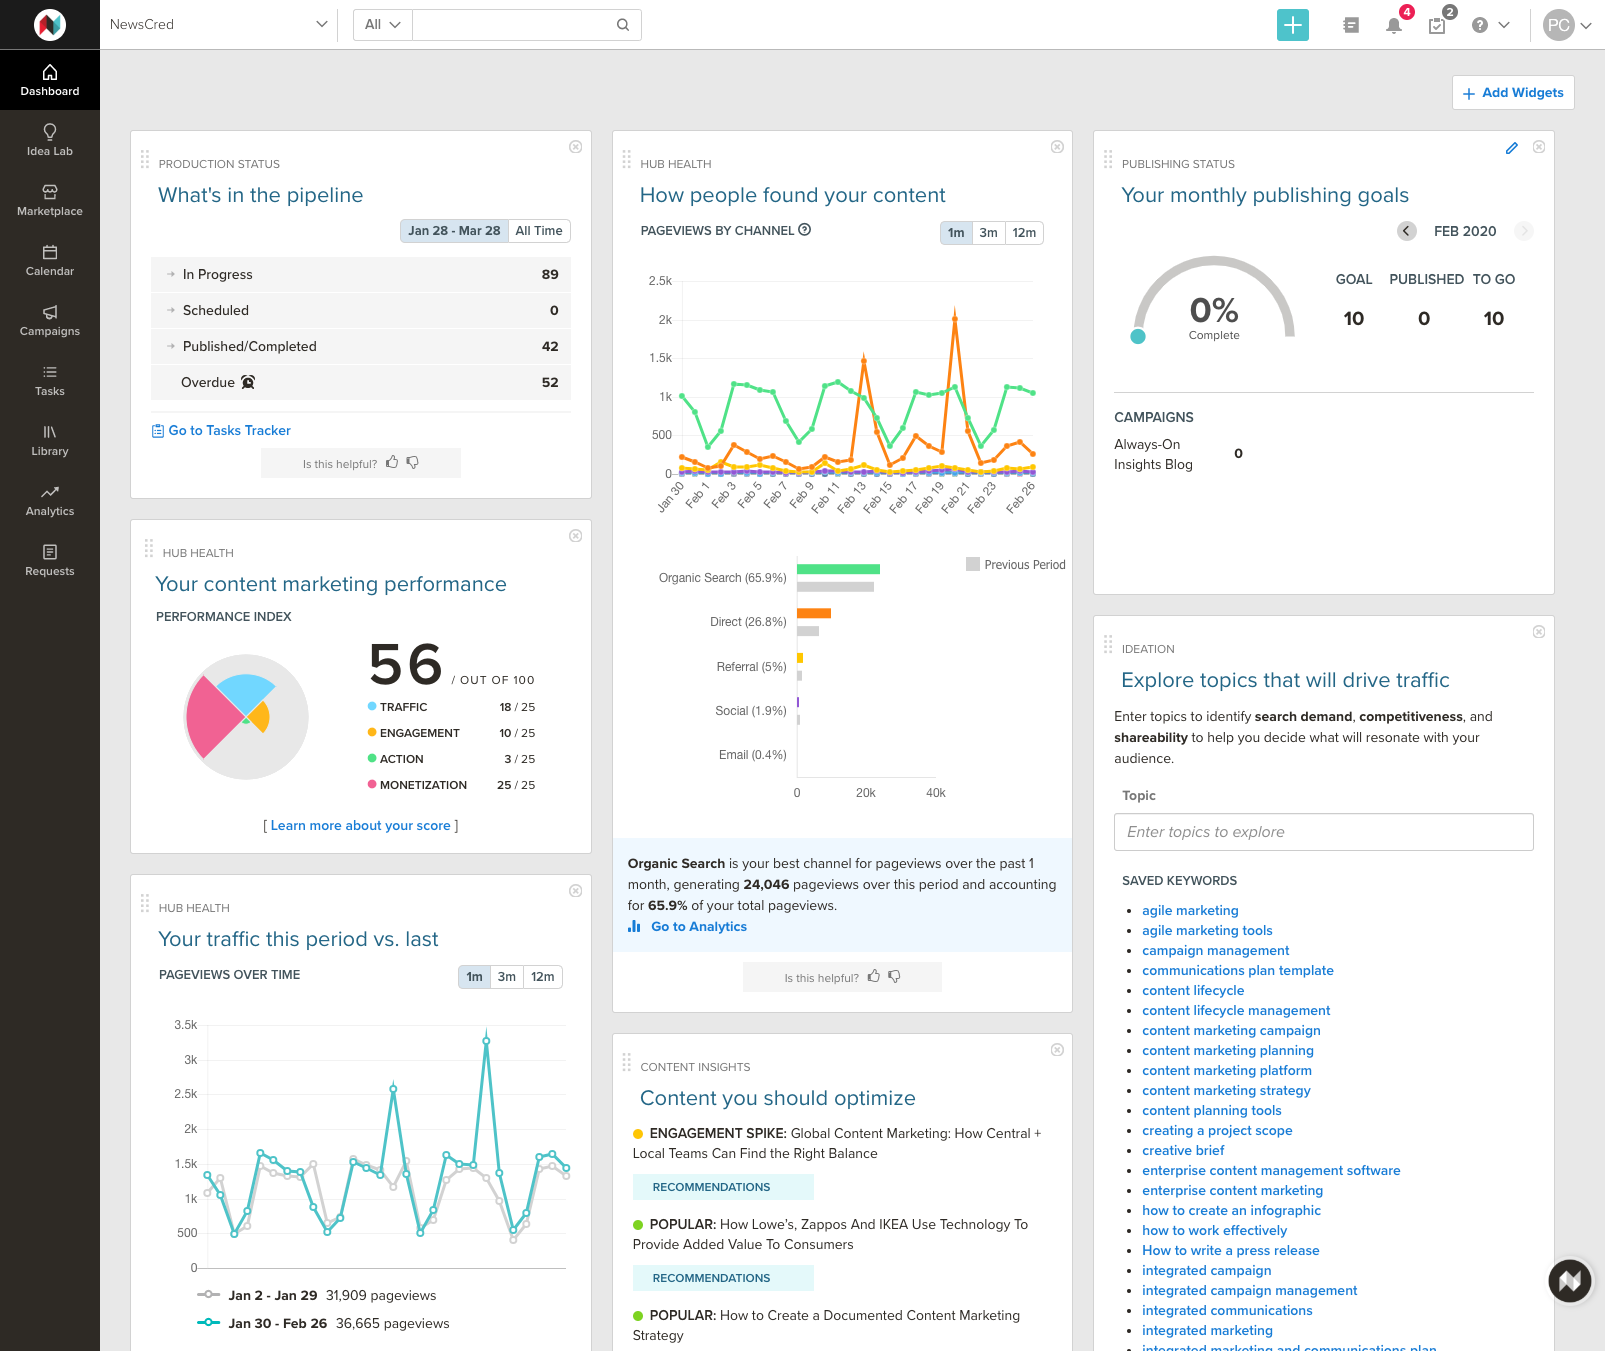Select the Dashboard sidebar item
The image size is (1605, 1351).
50,80
